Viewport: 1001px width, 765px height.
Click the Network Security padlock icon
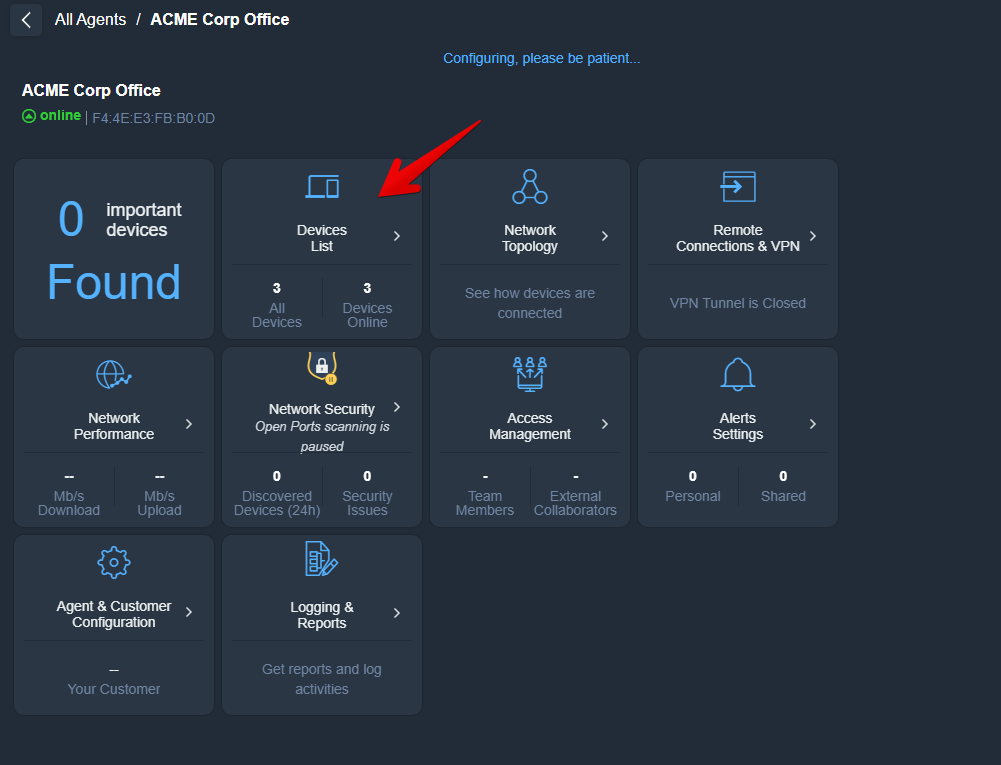322,368
